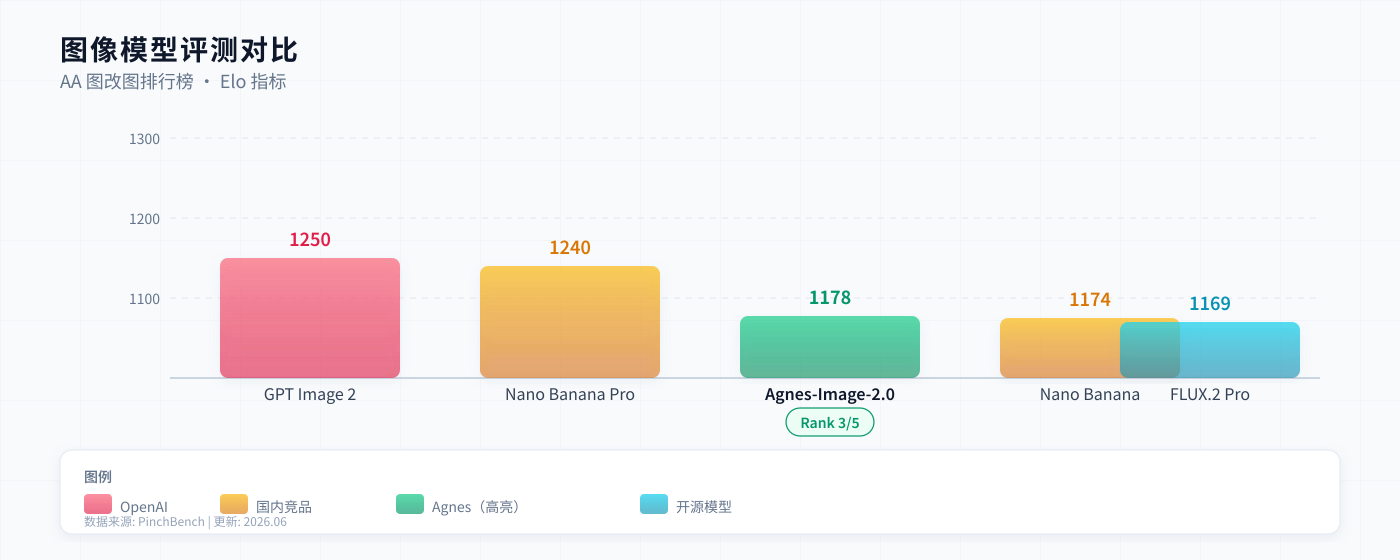Click the orange 国内竞品 legend swatch

tap(234, 504)
